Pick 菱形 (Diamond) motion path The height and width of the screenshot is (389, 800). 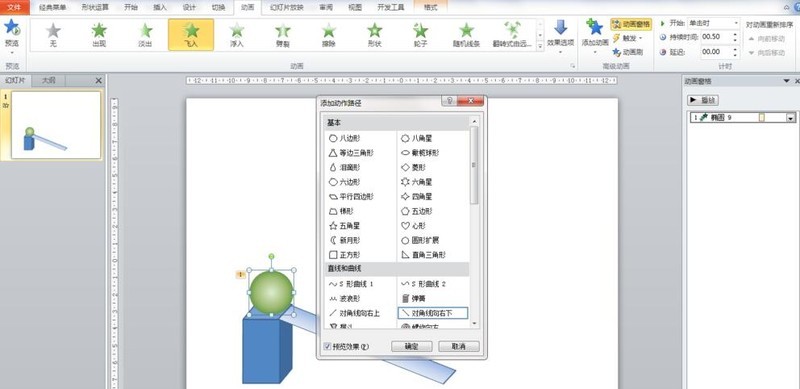click(413, 167)
